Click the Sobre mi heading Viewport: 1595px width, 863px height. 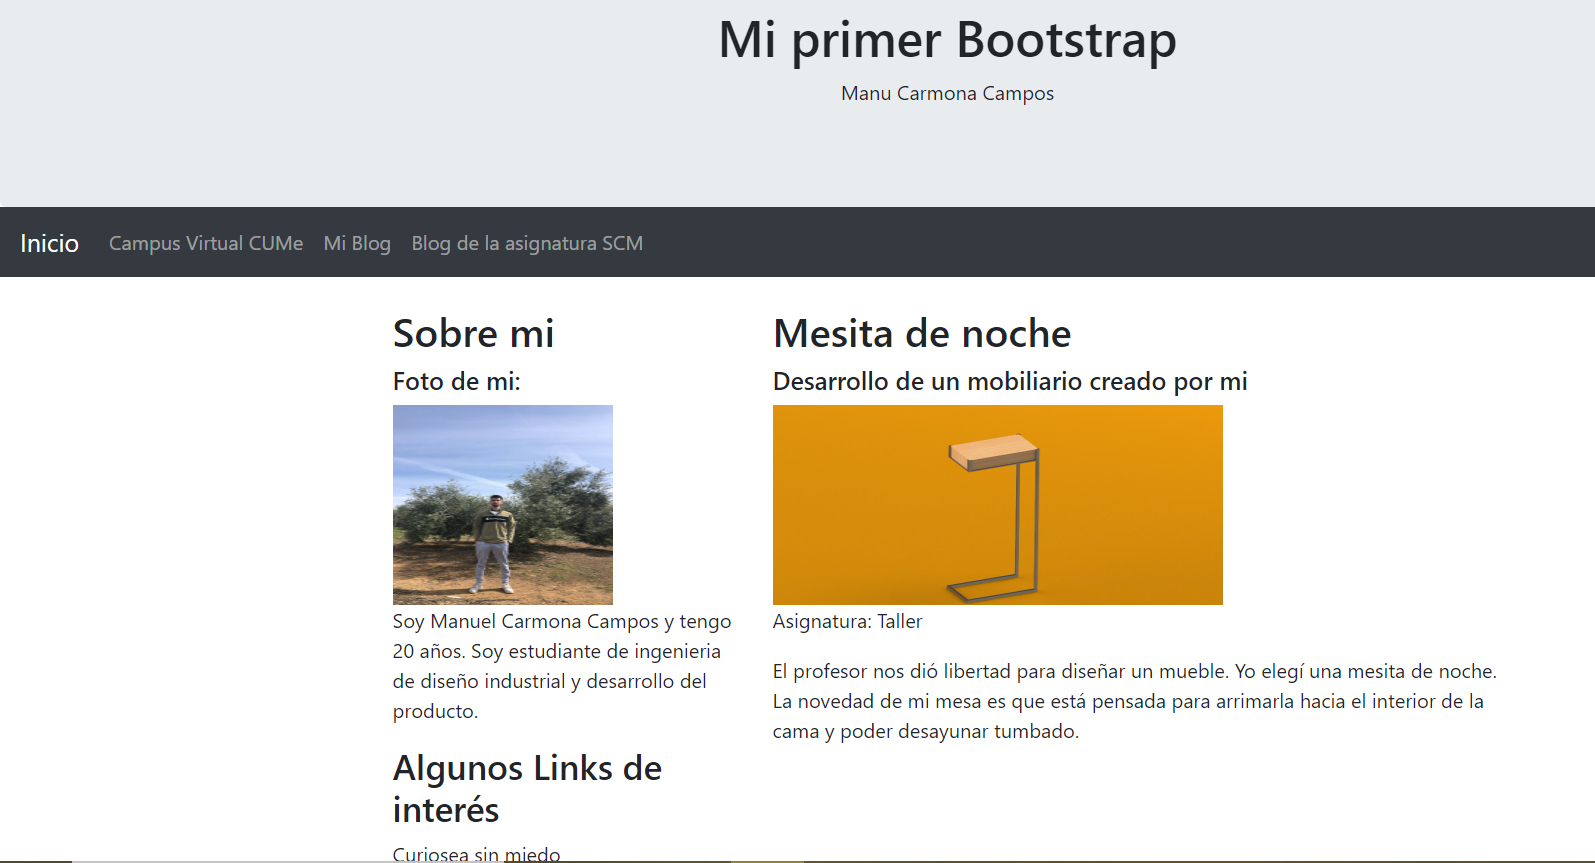473,333
